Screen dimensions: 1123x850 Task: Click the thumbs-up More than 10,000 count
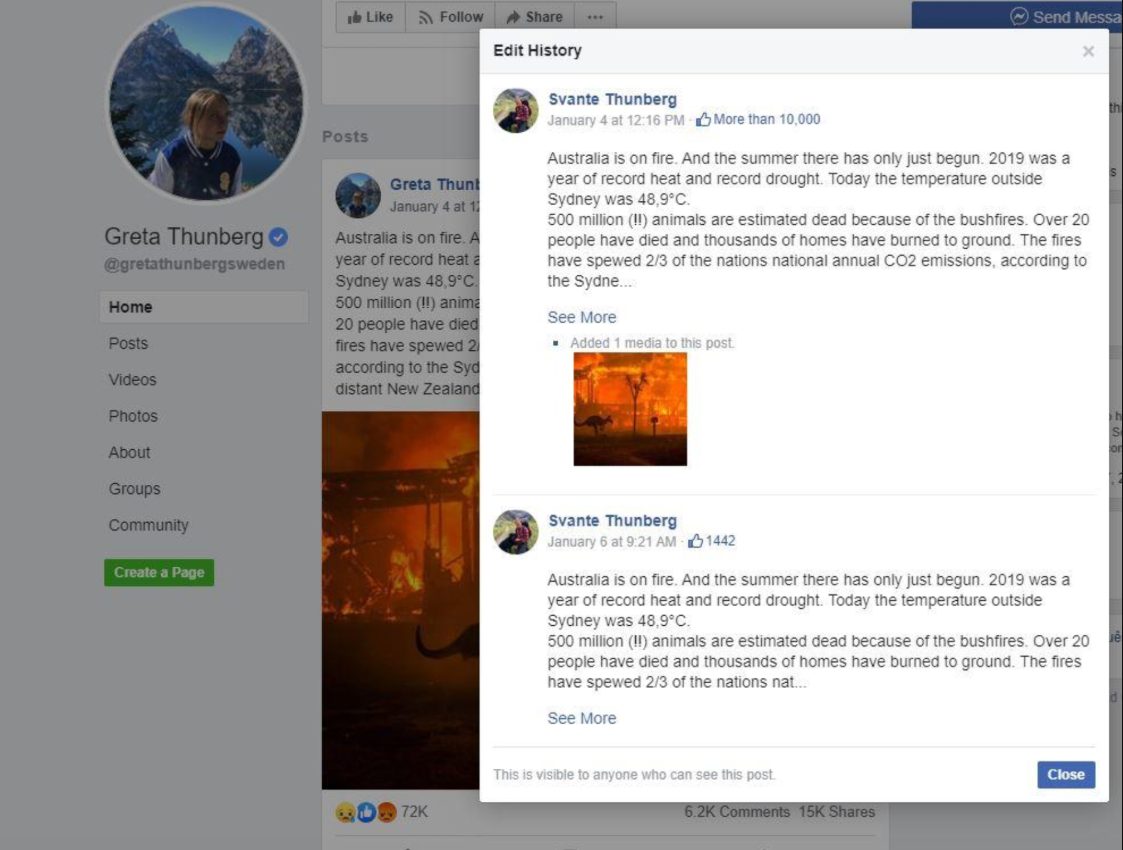[x=758, y=120]
